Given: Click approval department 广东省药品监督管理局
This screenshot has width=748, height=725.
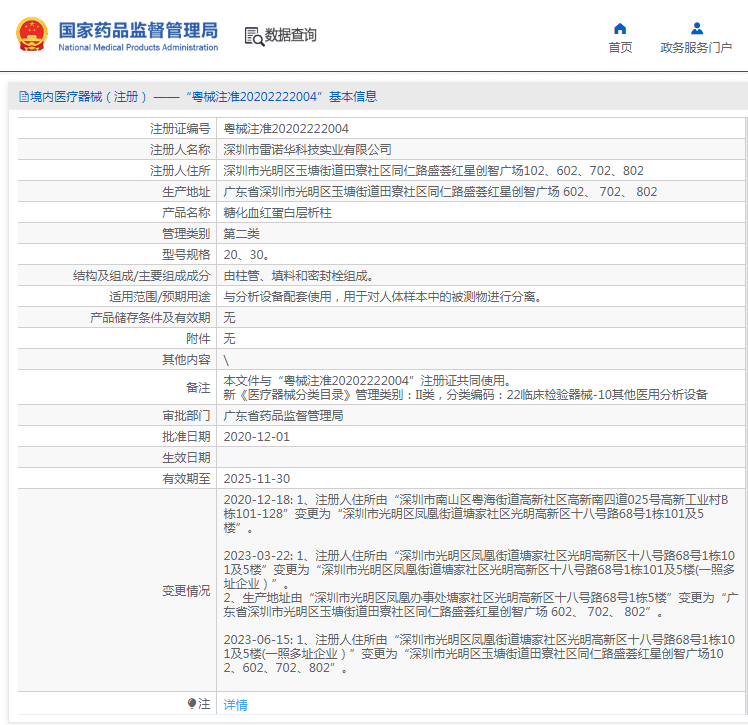Looking at the screenshot, I should pyautogui.click(x=283, y=416).
